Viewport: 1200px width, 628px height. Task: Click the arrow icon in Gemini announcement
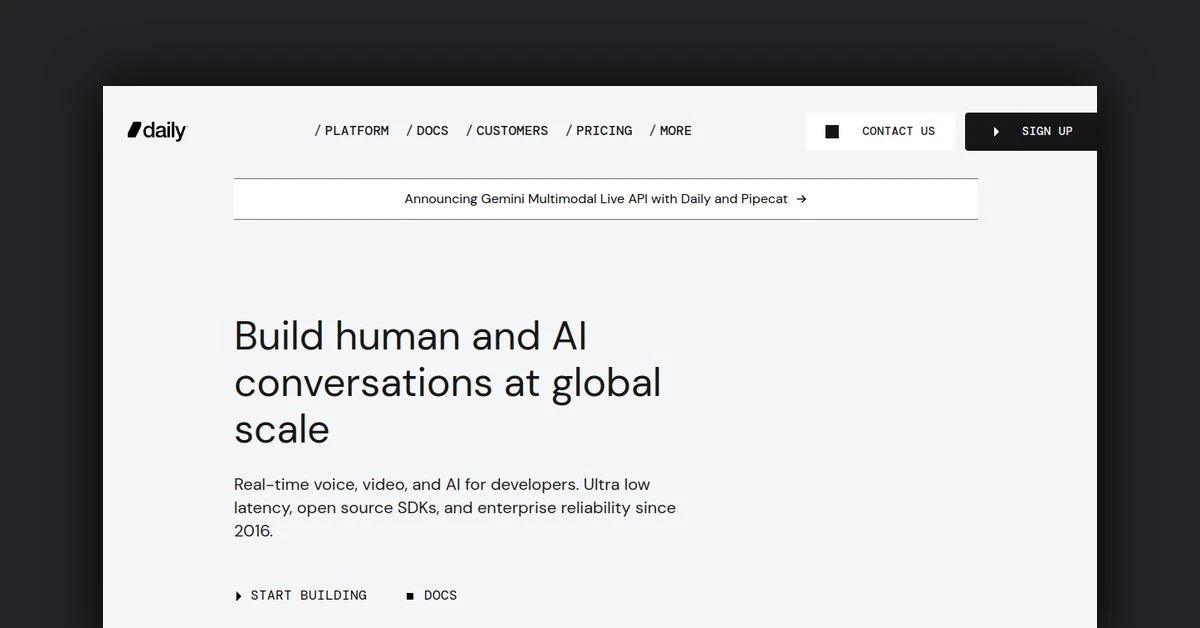point(801,199)
